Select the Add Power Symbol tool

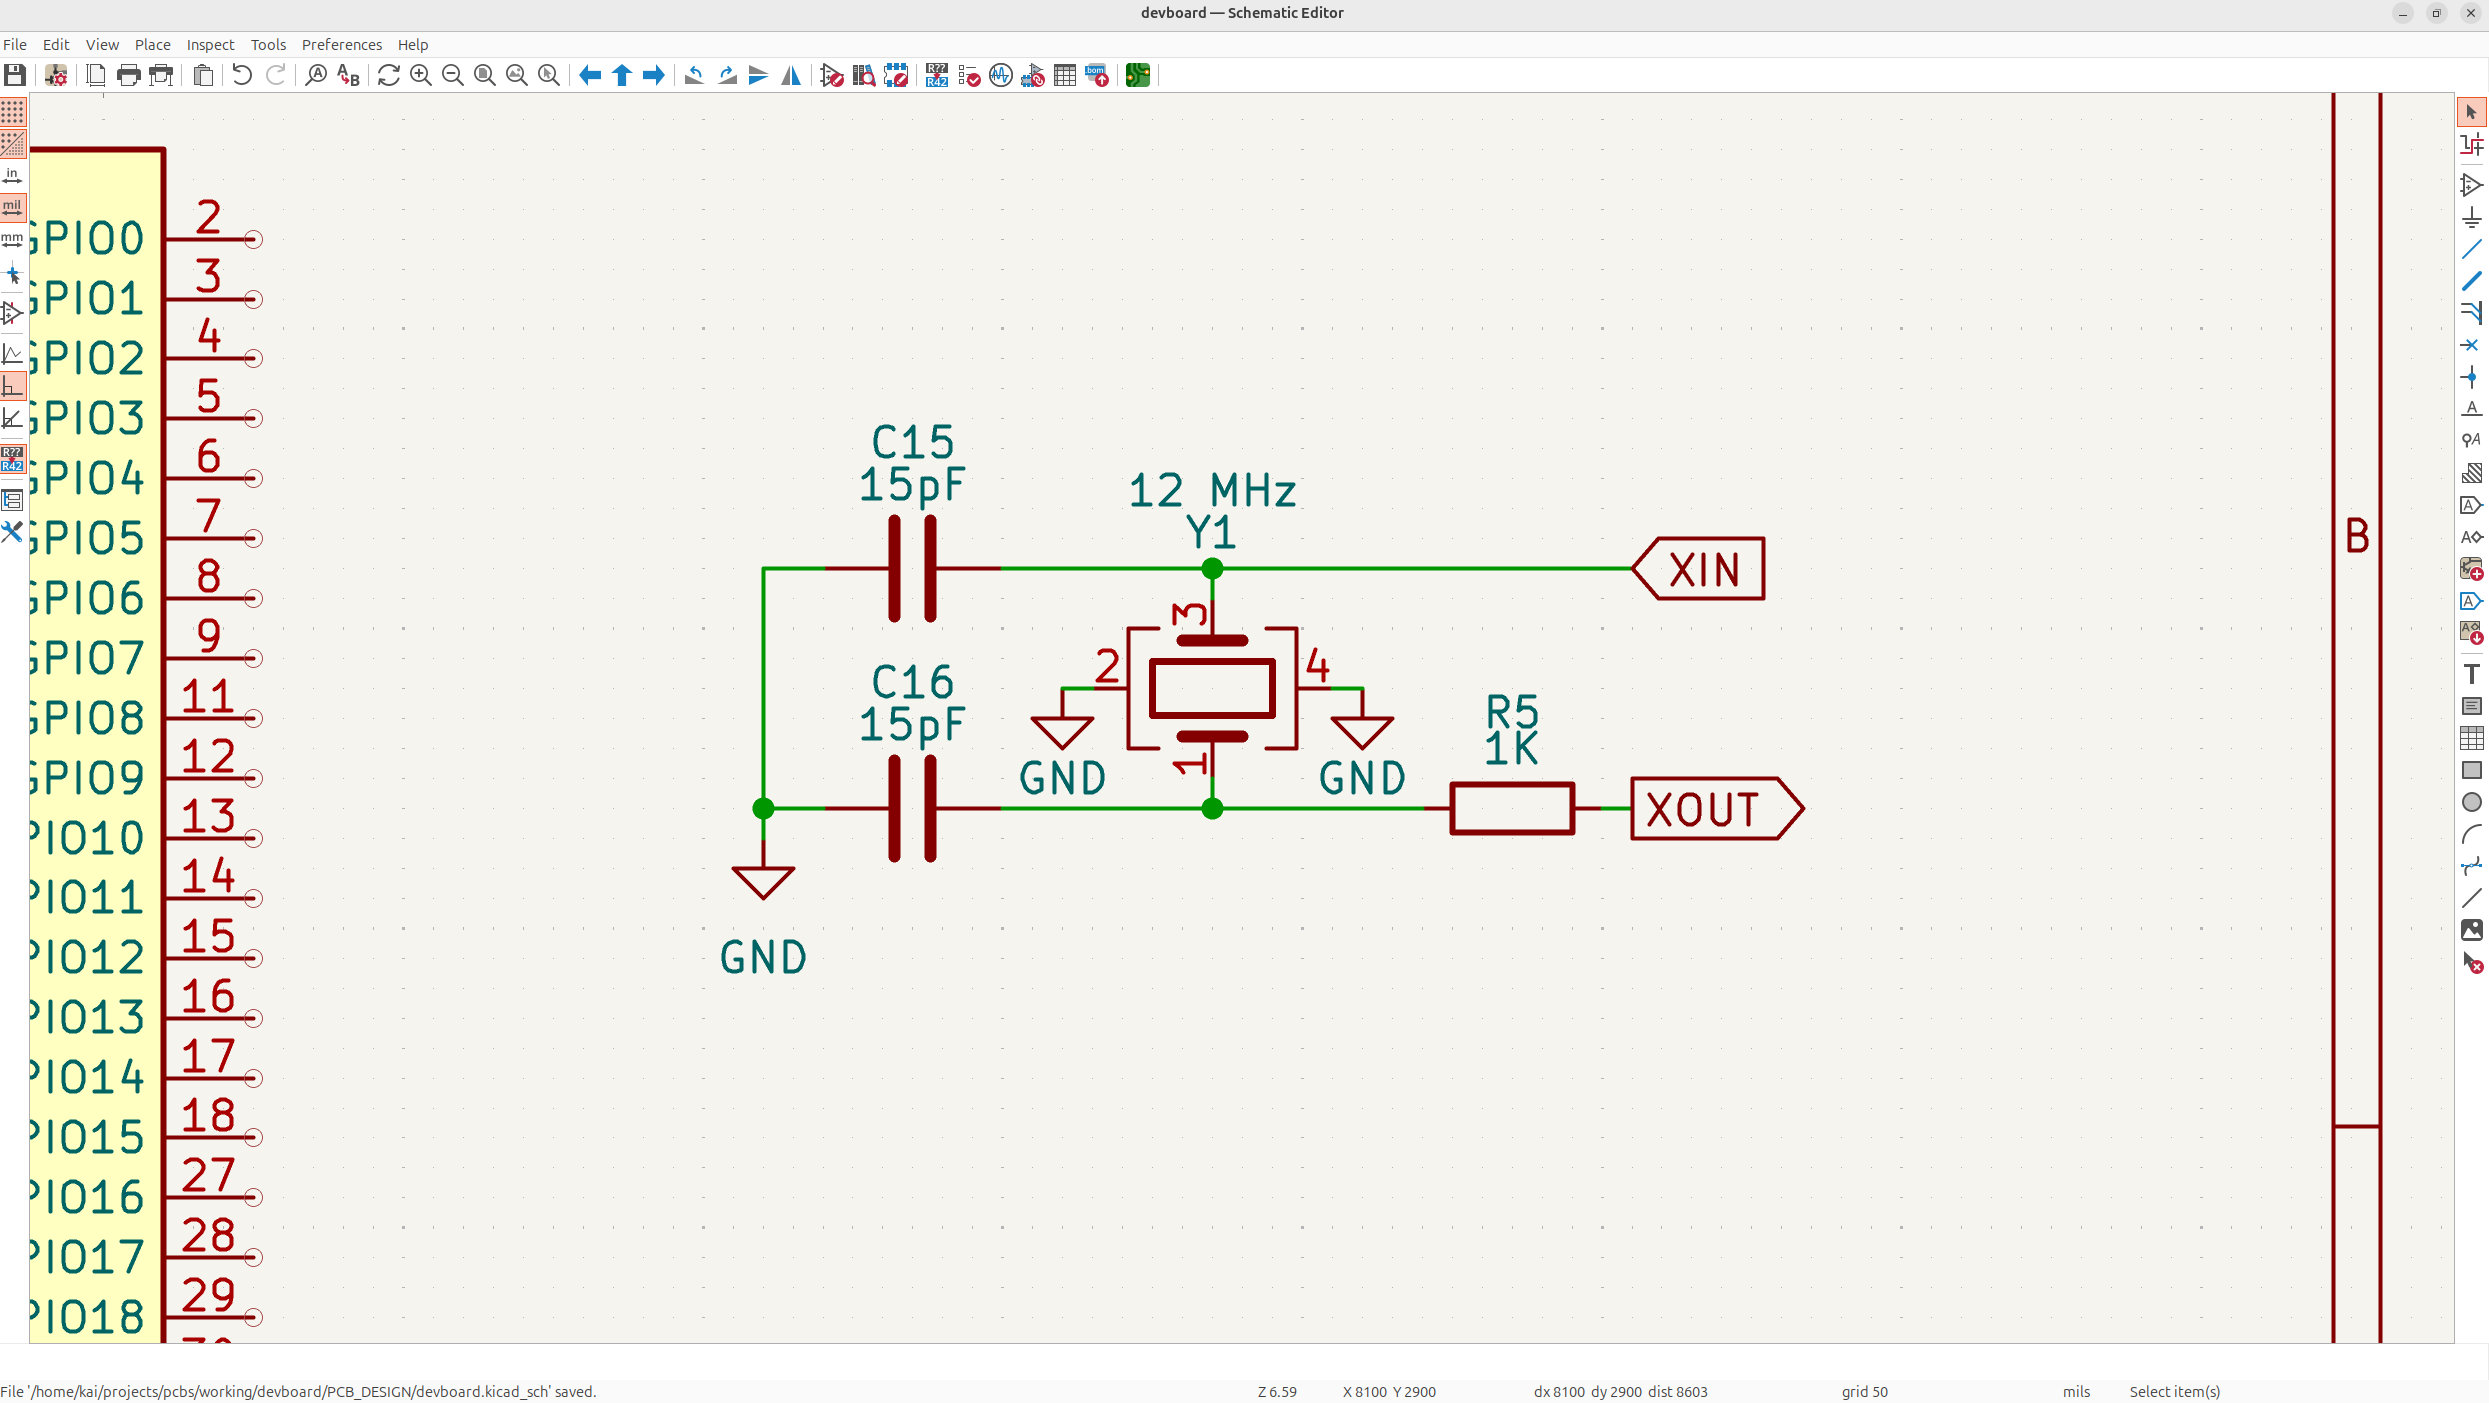[x=2471, y=217]
